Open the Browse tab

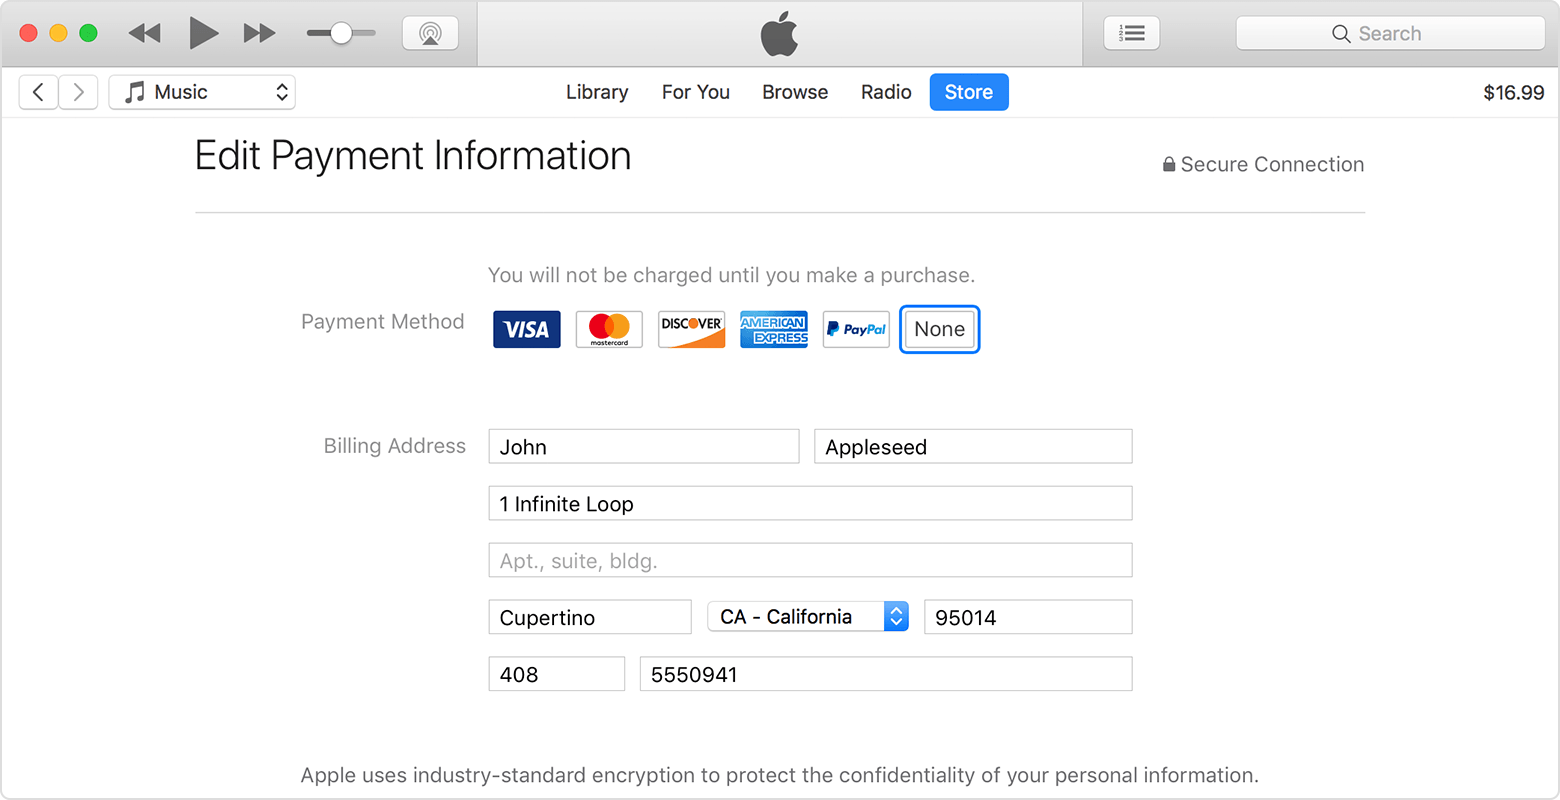pos(795,92)
